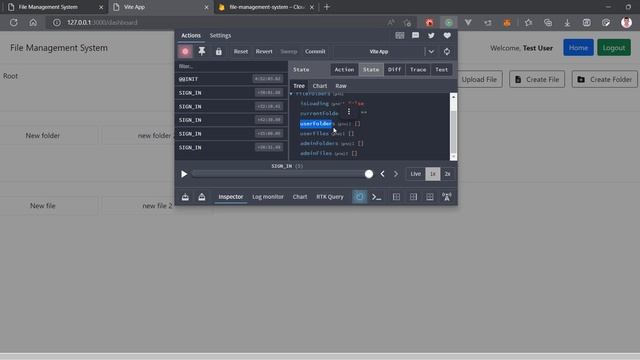Switch to the Raw view tab

coord(341,86)
